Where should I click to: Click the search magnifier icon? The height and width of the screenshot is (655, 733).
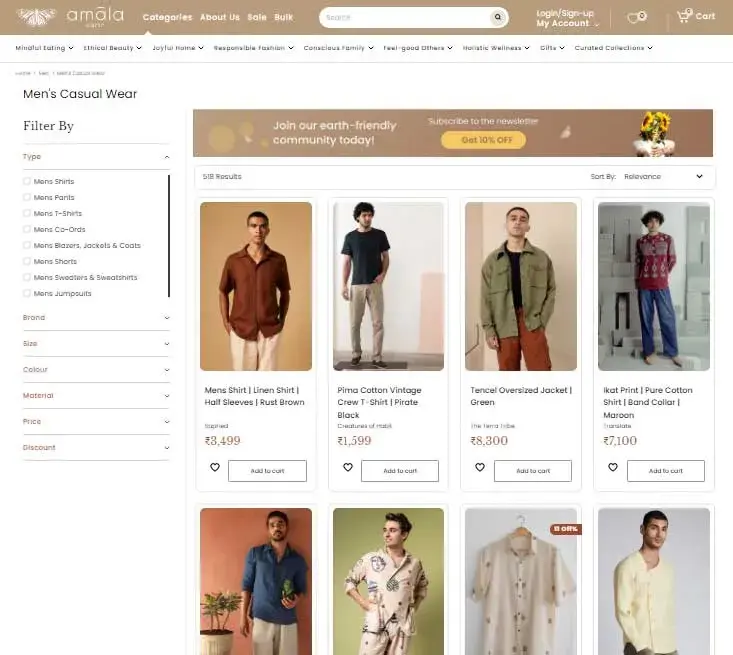tap(497, 17)
